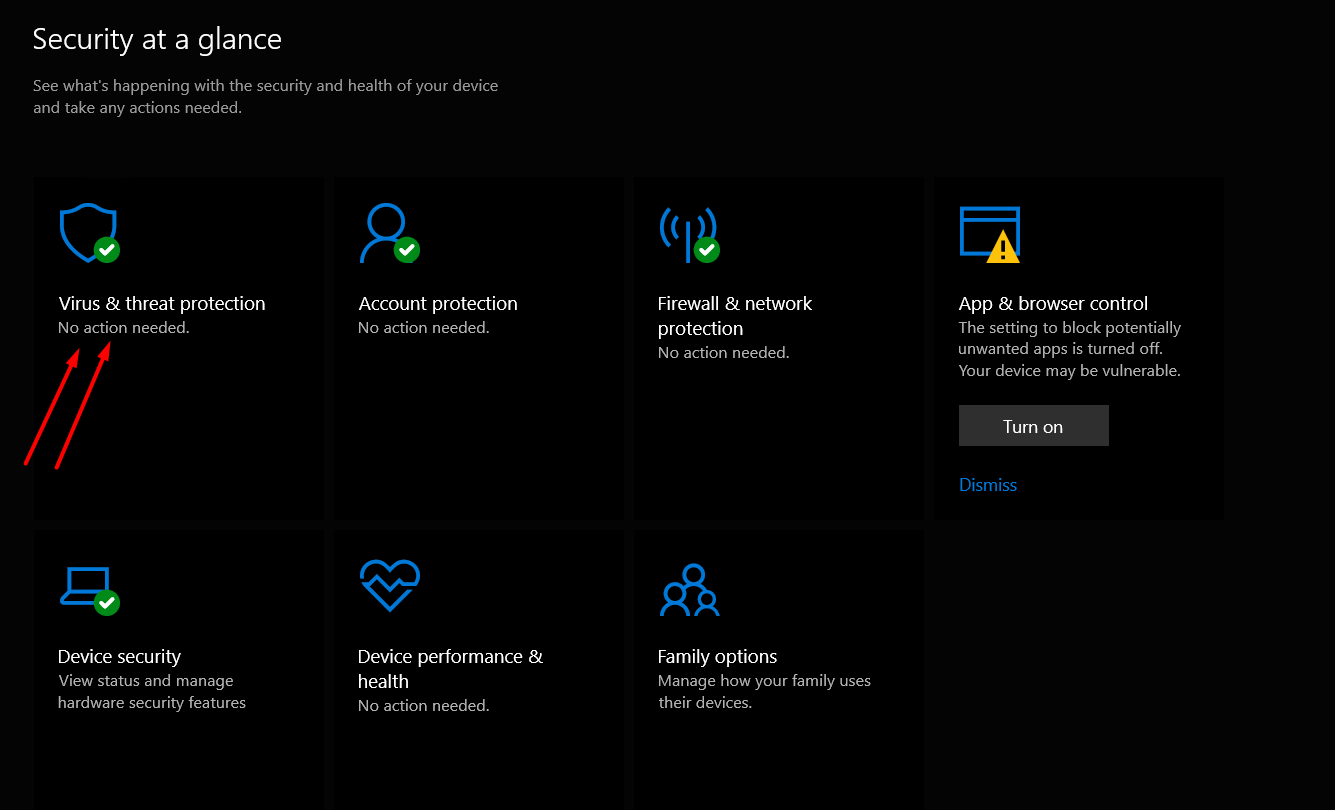Open the Family options title

[717, 657]
